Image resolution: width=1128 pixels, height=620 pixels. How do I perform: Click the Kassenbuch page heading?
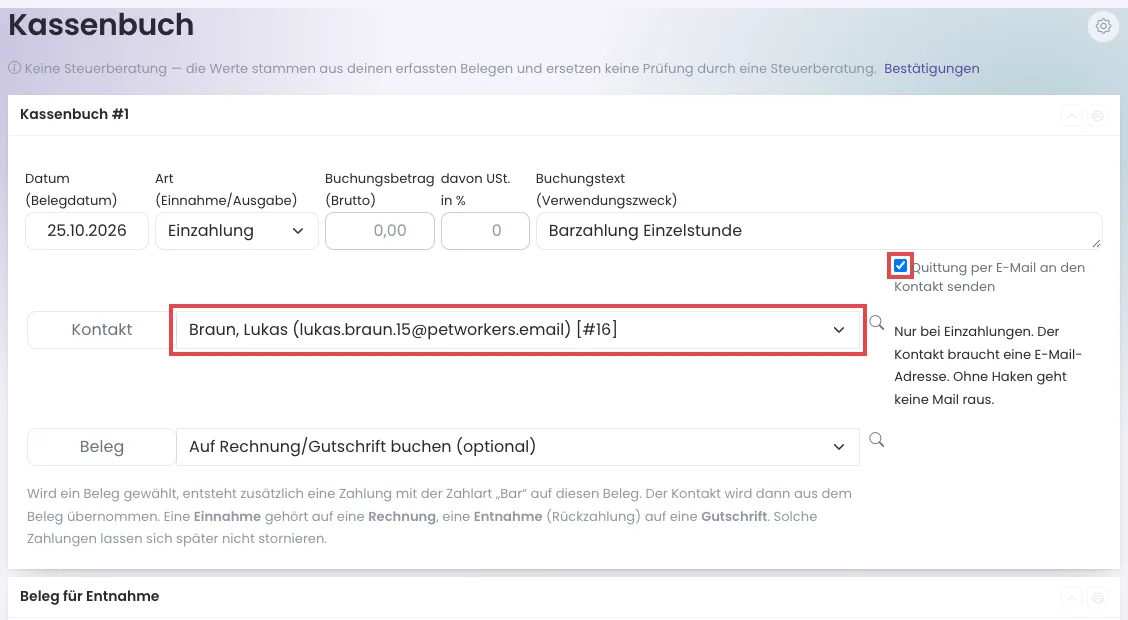point(101,25)
